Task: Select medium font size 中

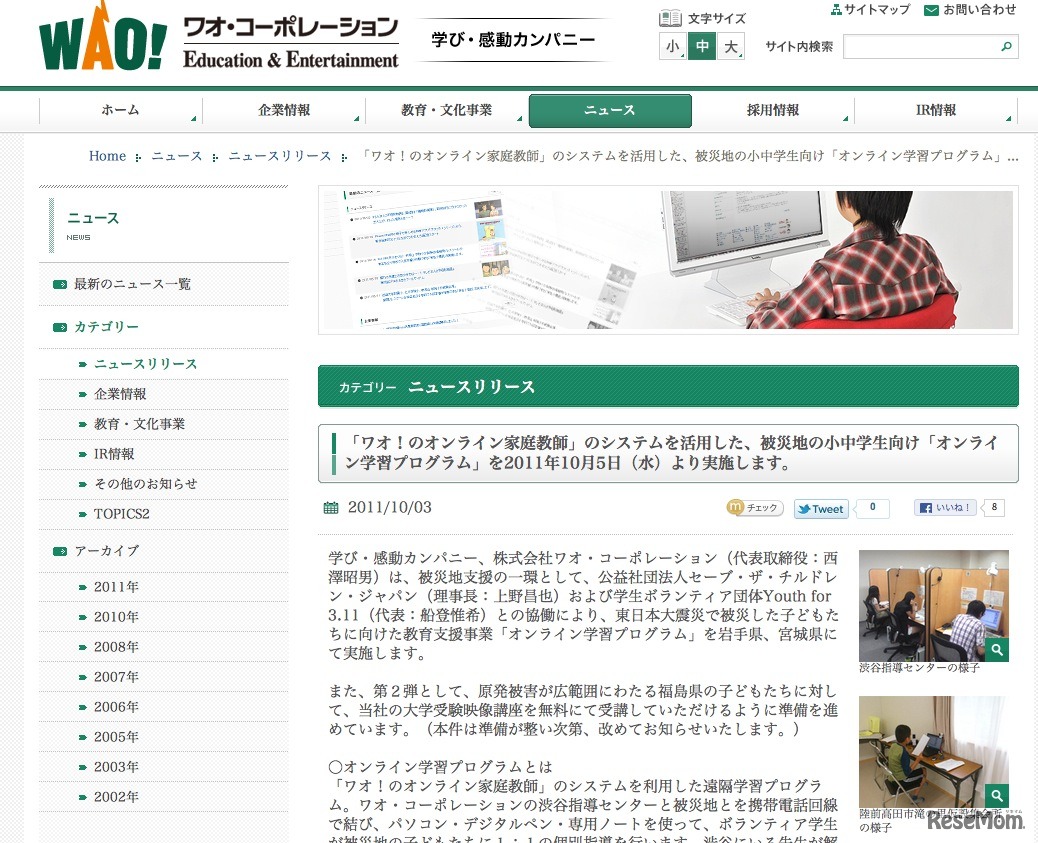Action: pos(702,46)
